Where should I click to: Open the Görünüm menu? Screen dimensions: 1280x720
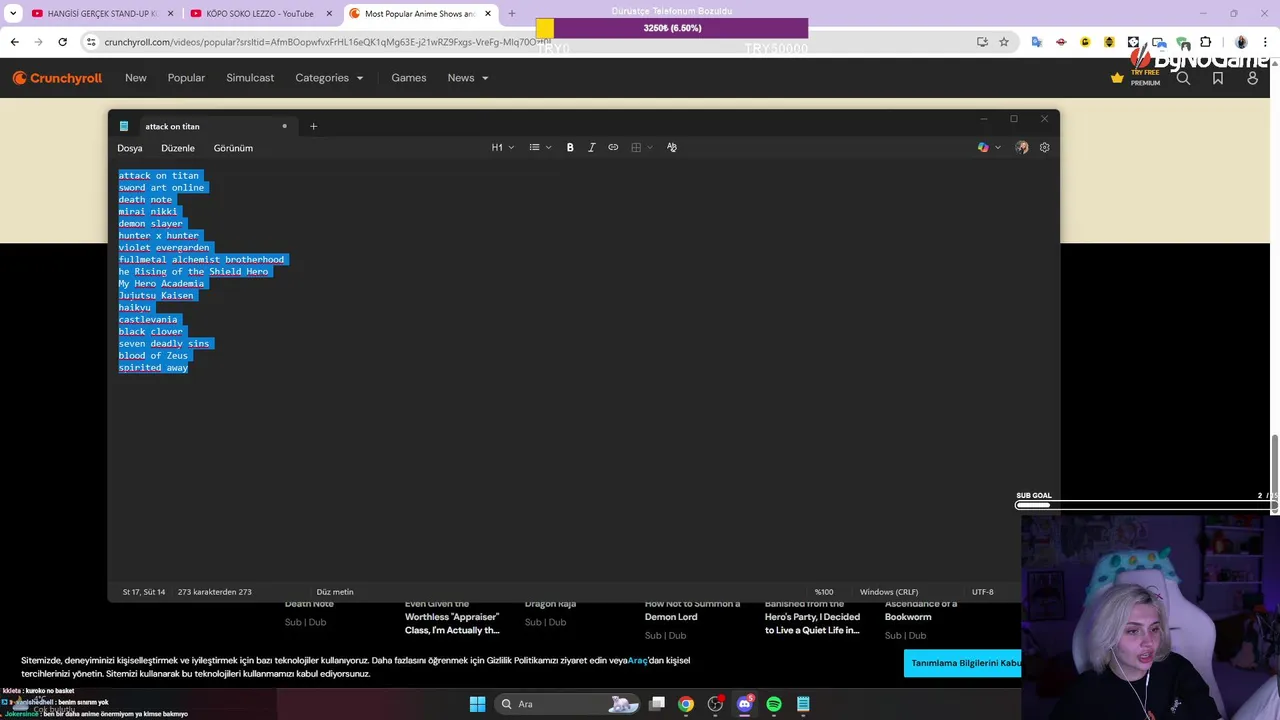[233, 148]
